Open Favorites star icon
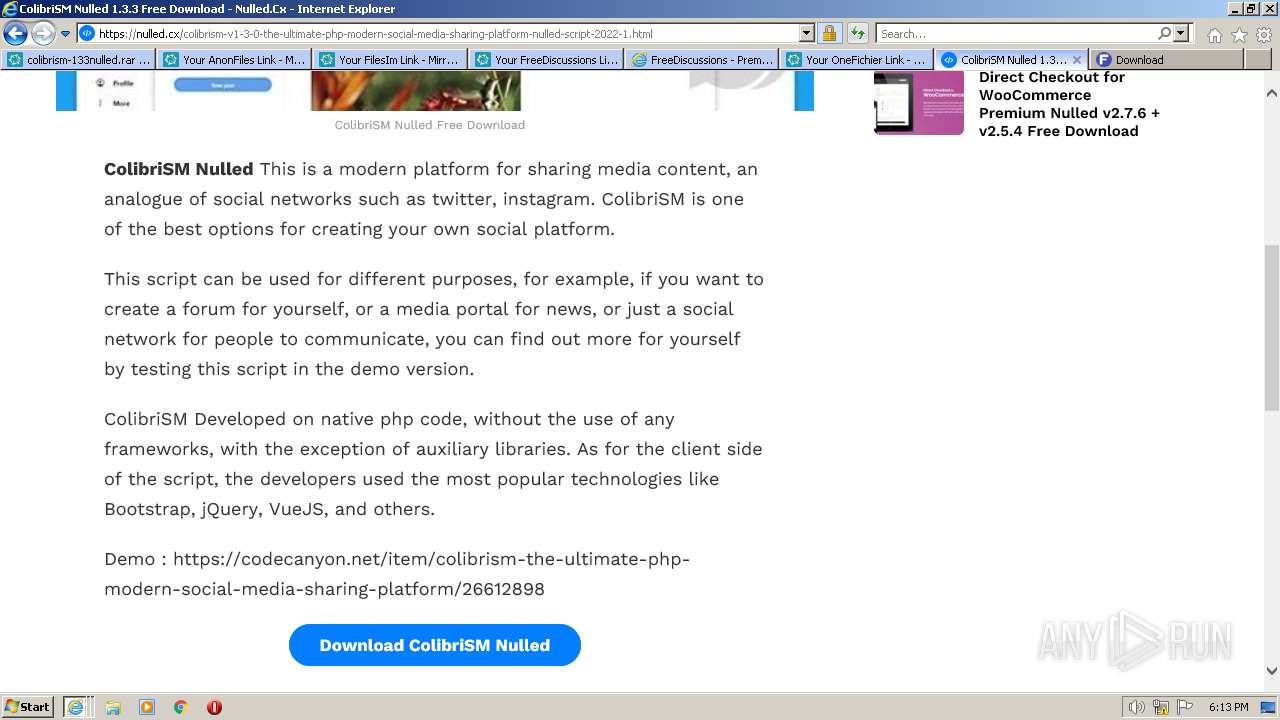1280x720 pixels. click(x=1239, y=34)
